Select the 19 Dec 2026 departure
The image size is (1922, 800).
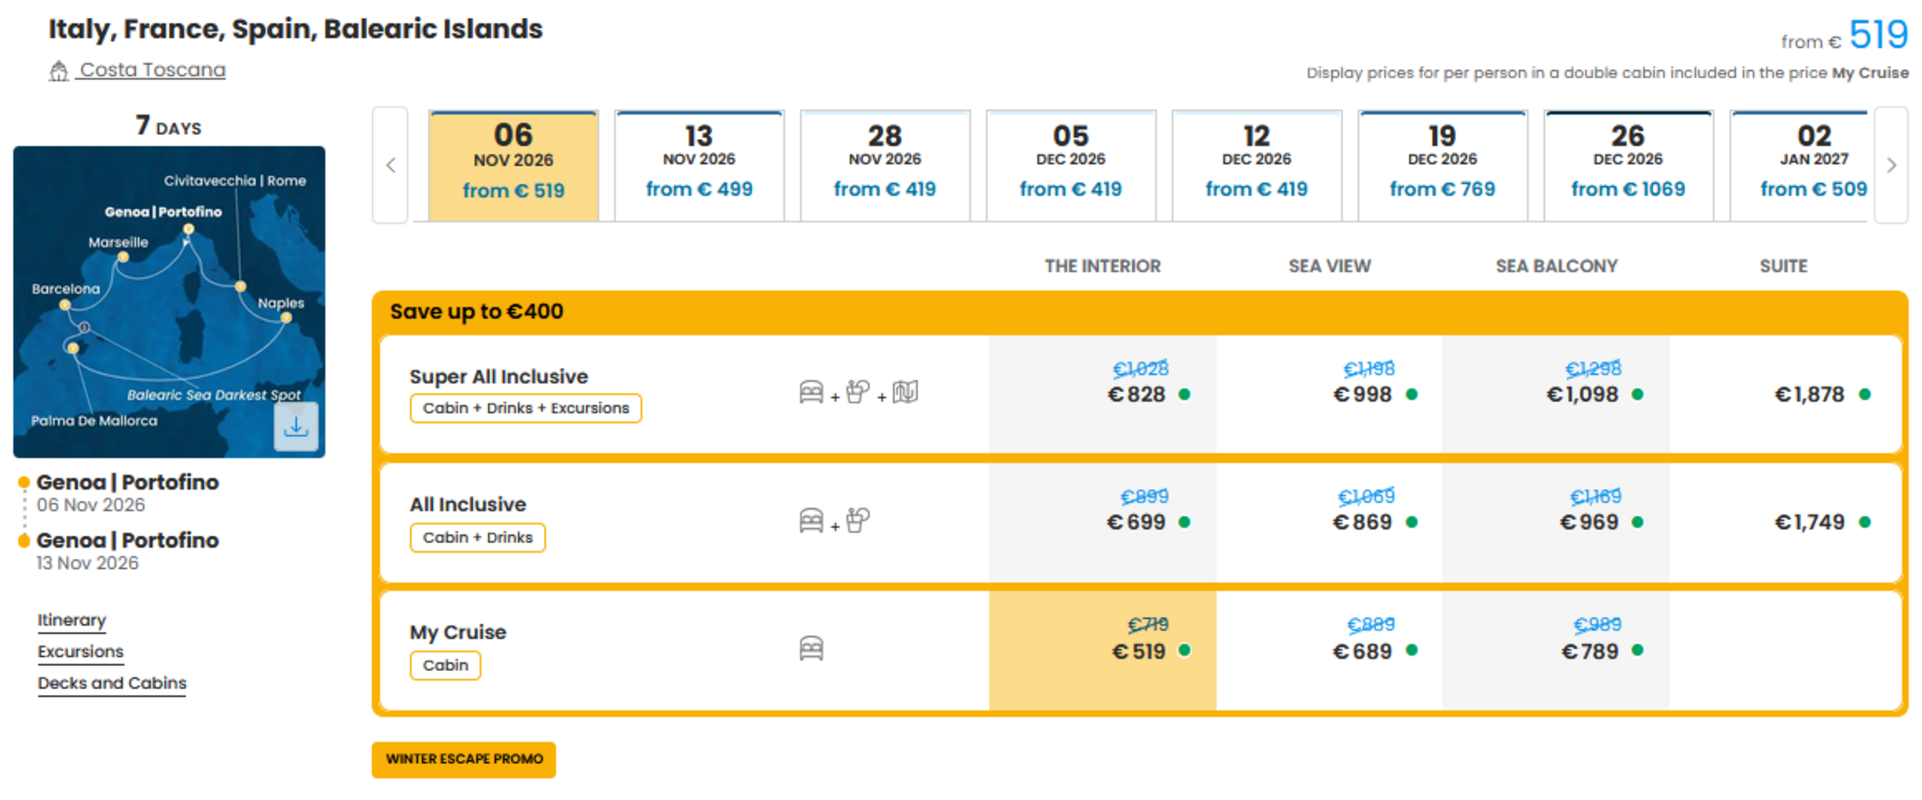coord(1442,165)
